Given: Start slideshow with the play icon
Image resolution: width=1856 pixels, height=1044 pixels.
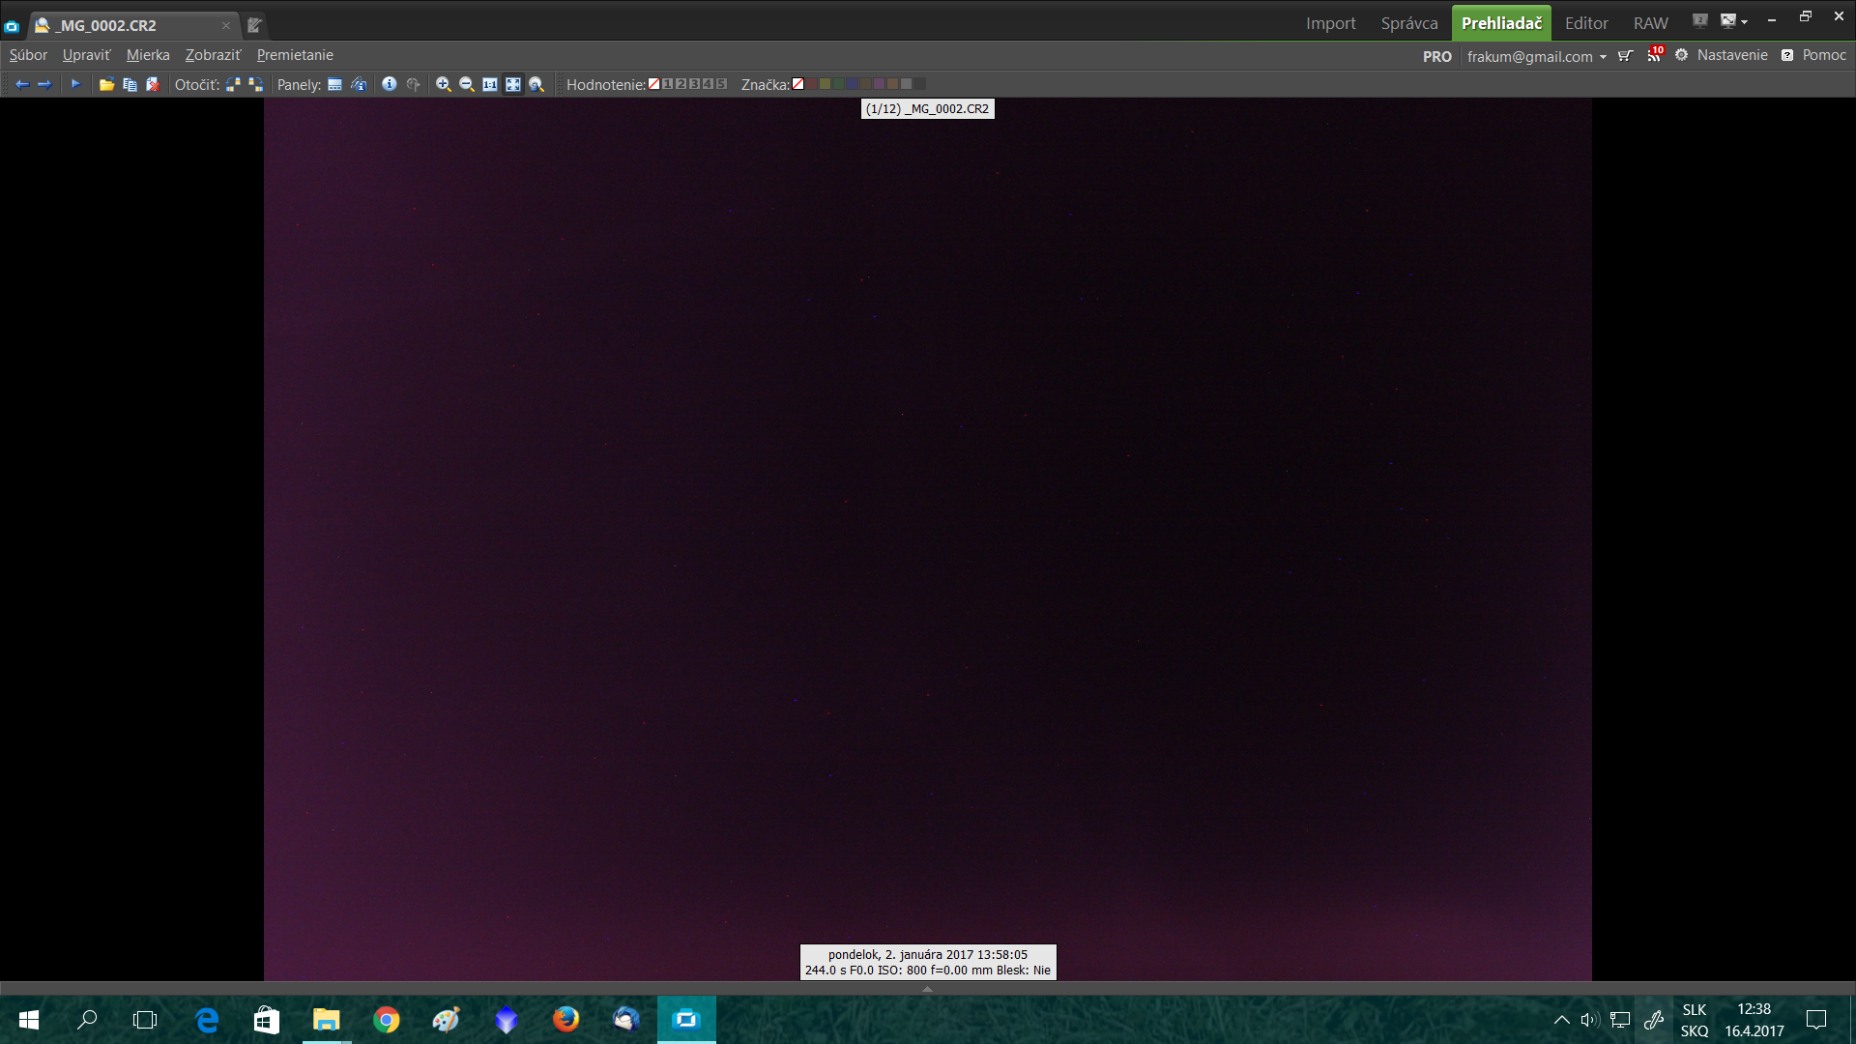Looking at the screenshot, I should click(75, 85).
